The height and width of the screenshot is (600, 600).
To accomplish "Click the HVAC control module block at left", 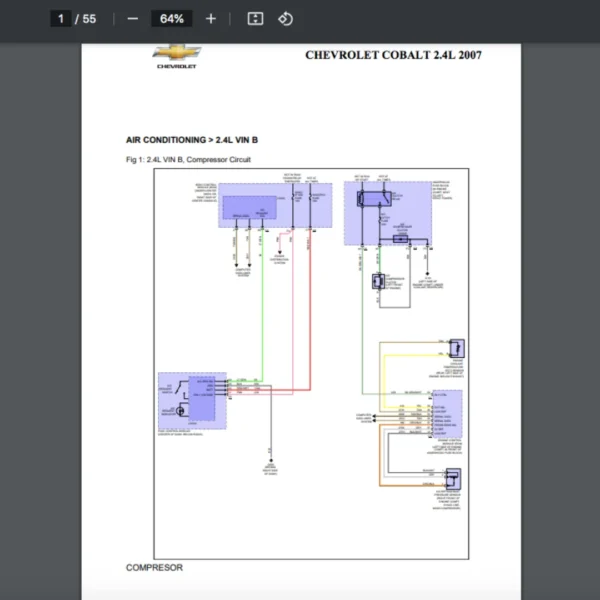I will pos(192,400).
